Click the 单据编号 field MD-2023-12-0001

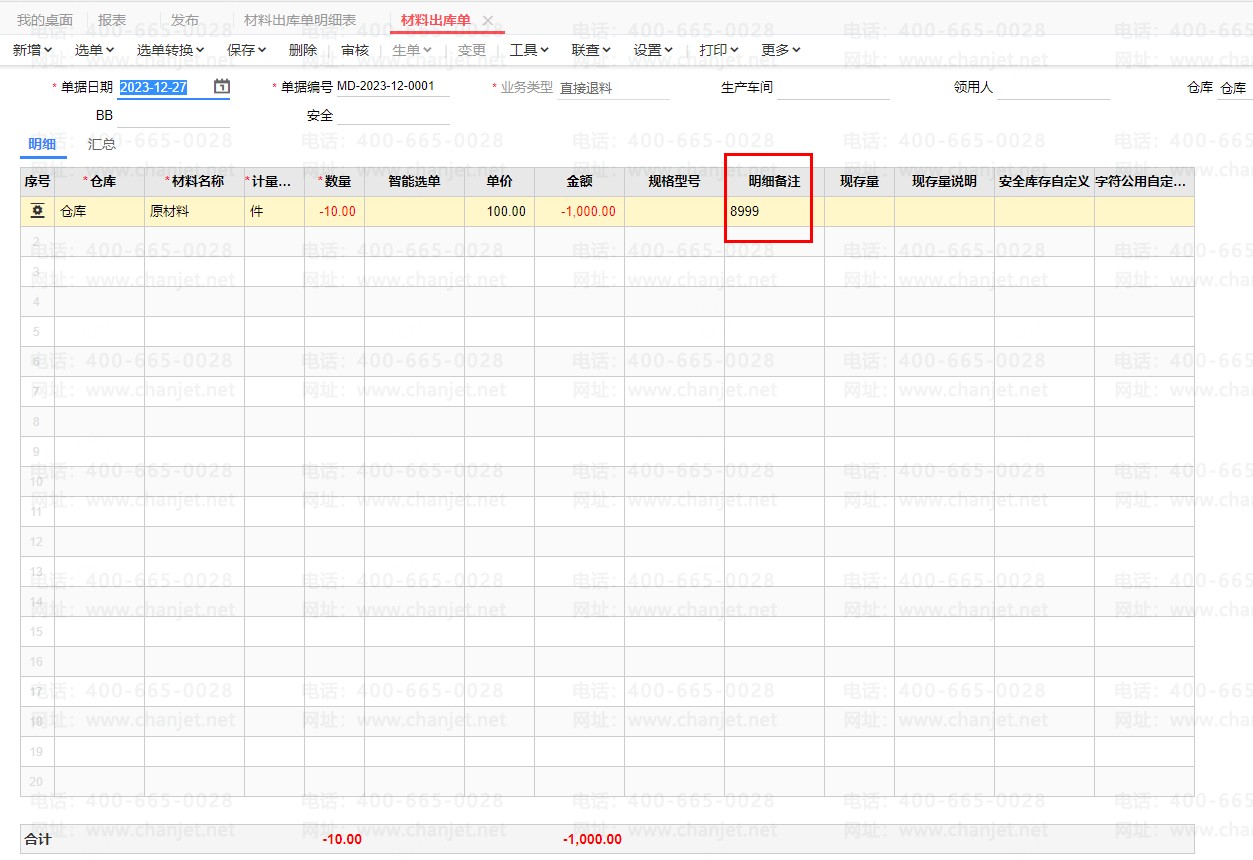pos(392,86)
